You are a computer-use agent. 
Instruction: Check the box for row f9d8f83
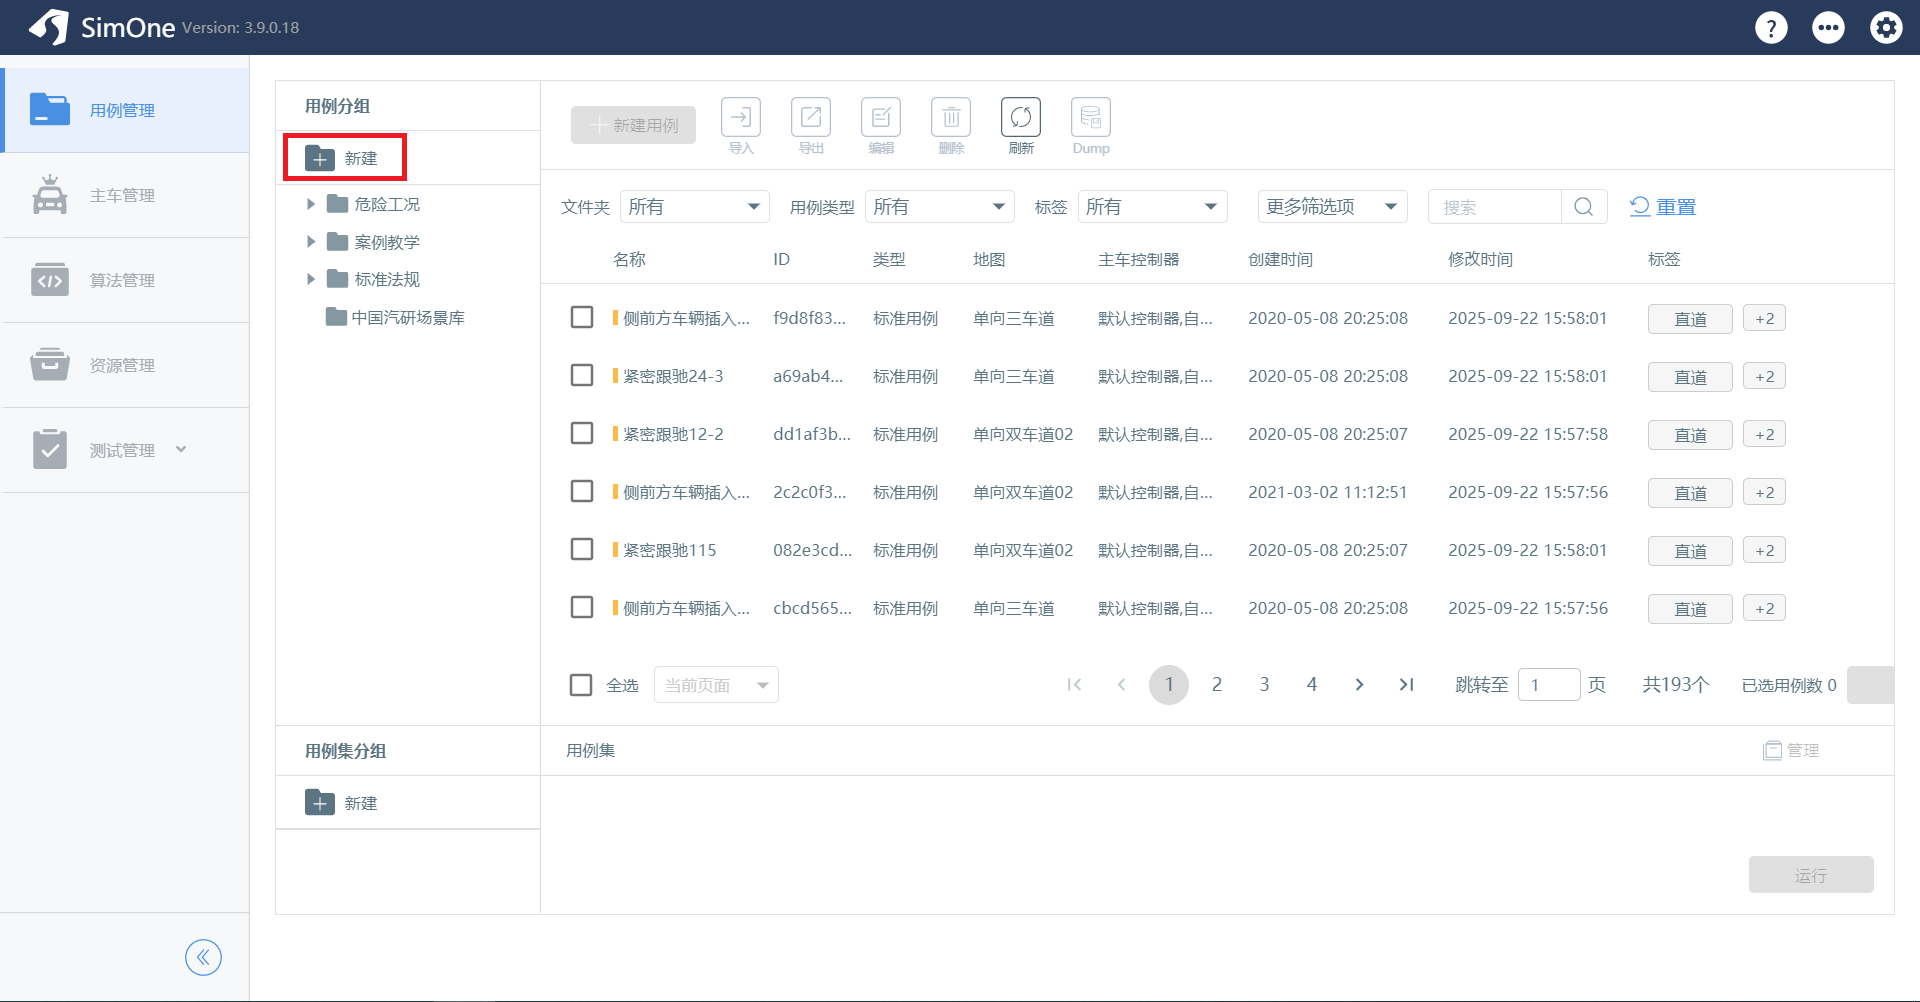pos(582,317)
